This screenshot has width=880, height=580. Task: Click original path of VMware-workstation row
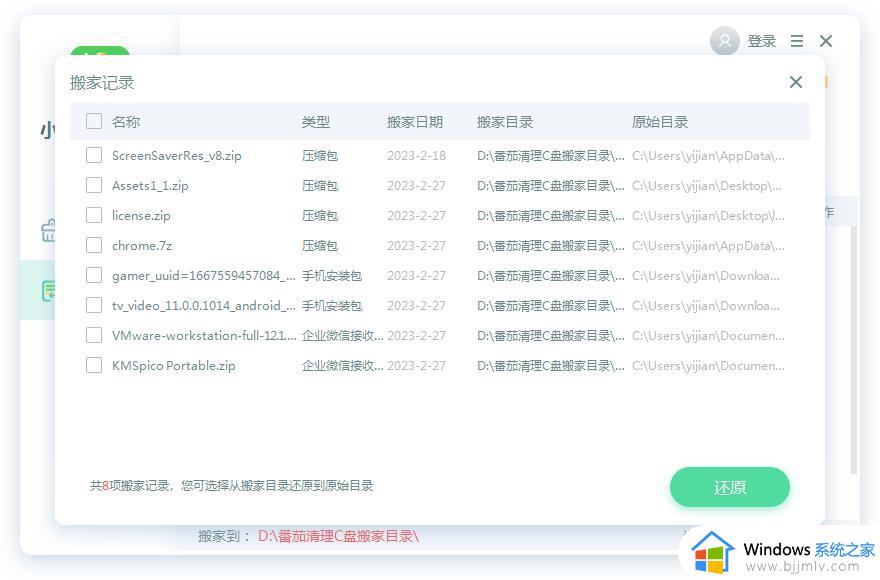[x=708, y=336]
